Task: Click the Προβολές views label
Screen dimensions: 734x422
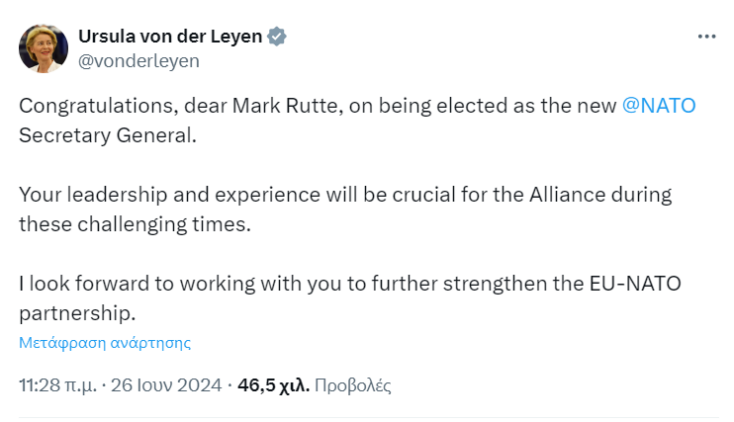Action: click(x=353, y=384)
